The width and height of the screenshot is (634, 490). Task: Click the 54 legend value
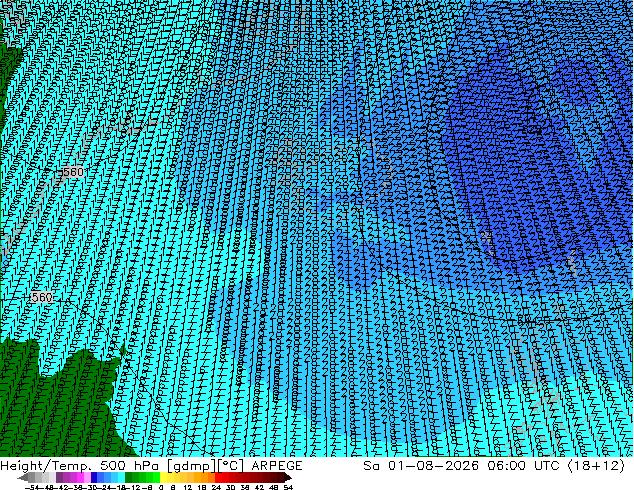click(287, 488)
